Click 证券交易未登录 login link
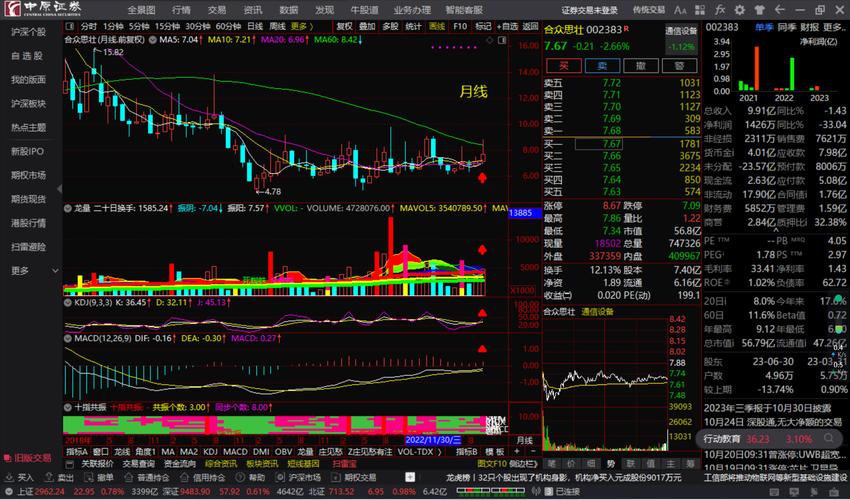This screenshot has height=500, width=850. [x=590, y=10]
